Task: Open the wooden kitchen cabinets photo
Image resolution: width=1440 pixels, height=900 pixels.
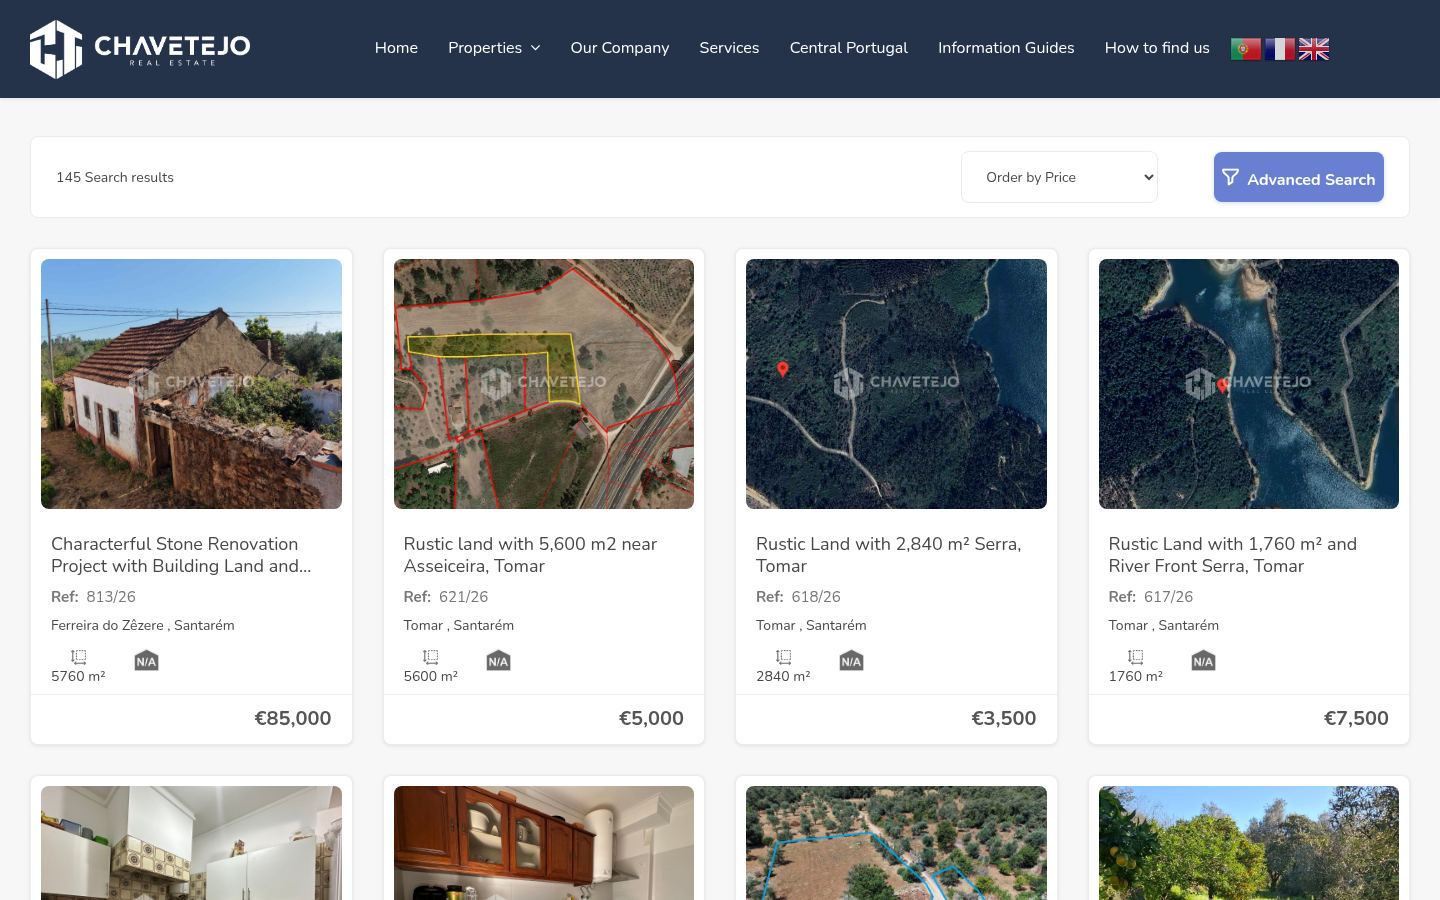Action: coord(544,843)
